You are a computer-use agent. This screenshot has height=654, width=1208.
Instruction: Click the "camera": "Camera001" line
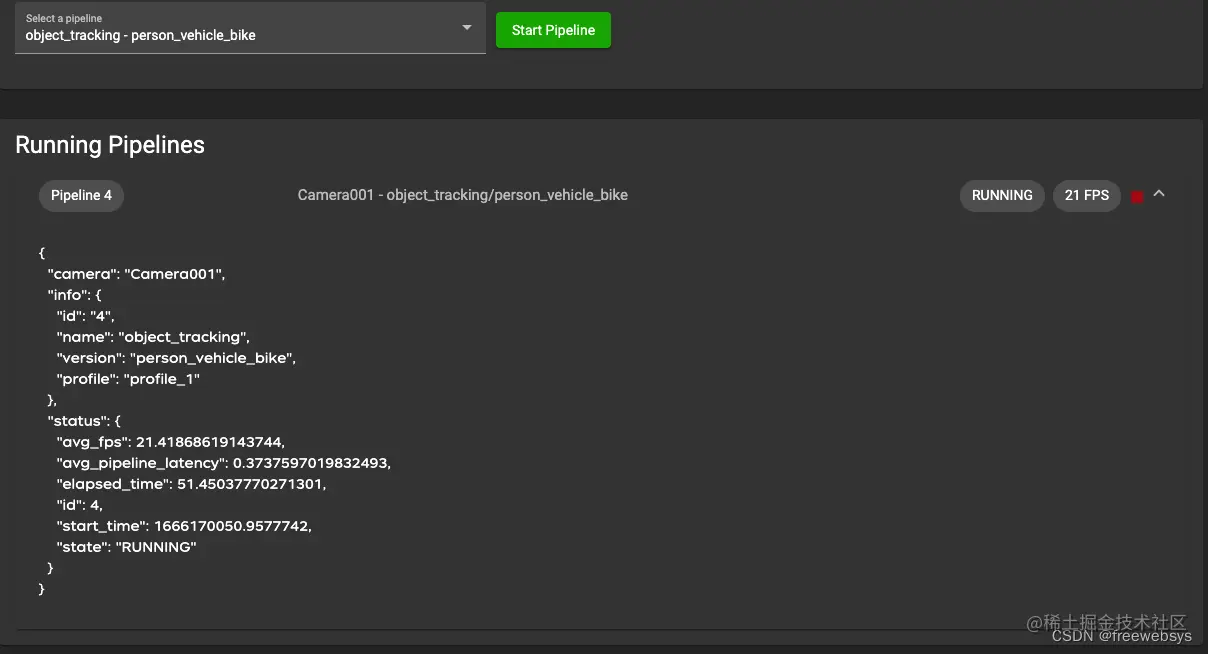tap(136, 274)
